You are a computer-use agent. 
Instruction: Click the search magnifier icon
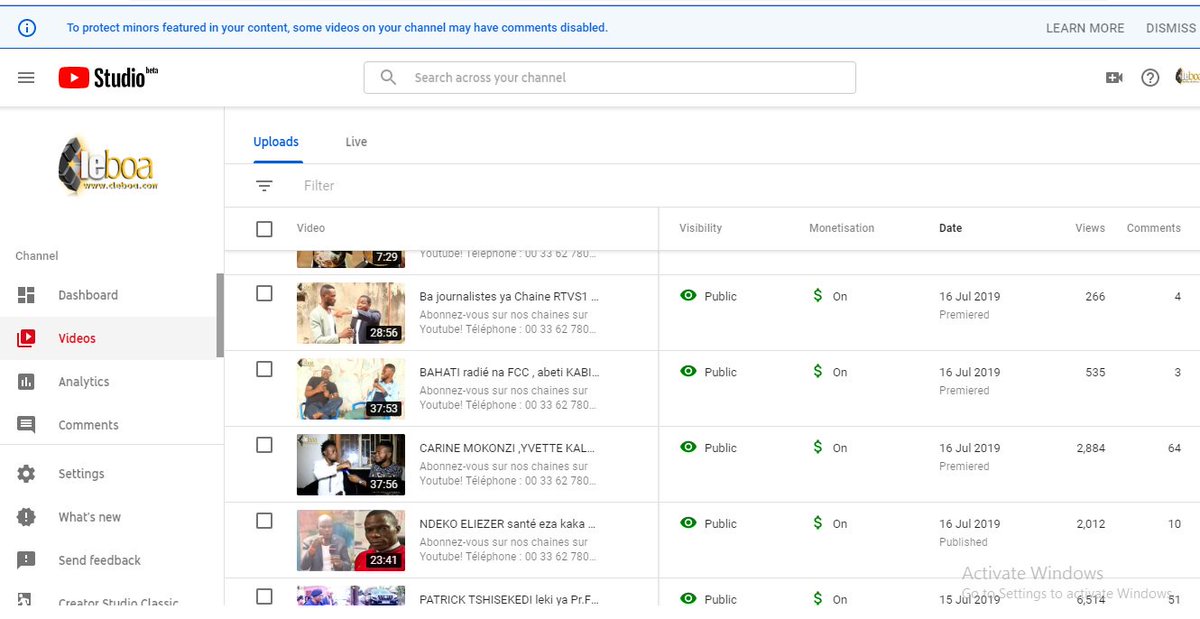click(388, 77)
